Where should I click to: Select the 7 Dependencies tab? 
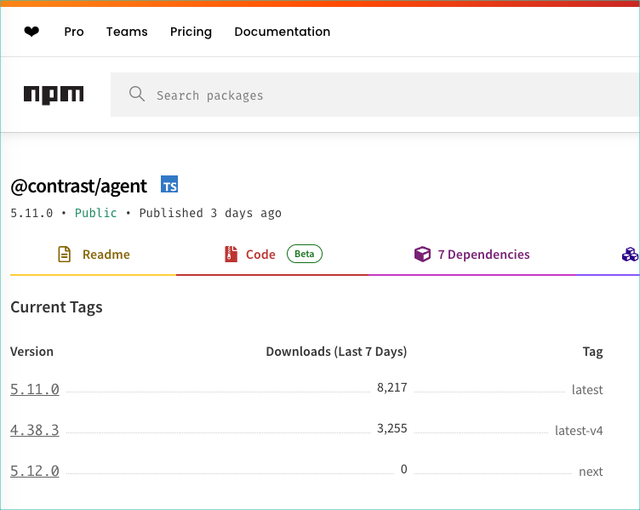[484, 254]
